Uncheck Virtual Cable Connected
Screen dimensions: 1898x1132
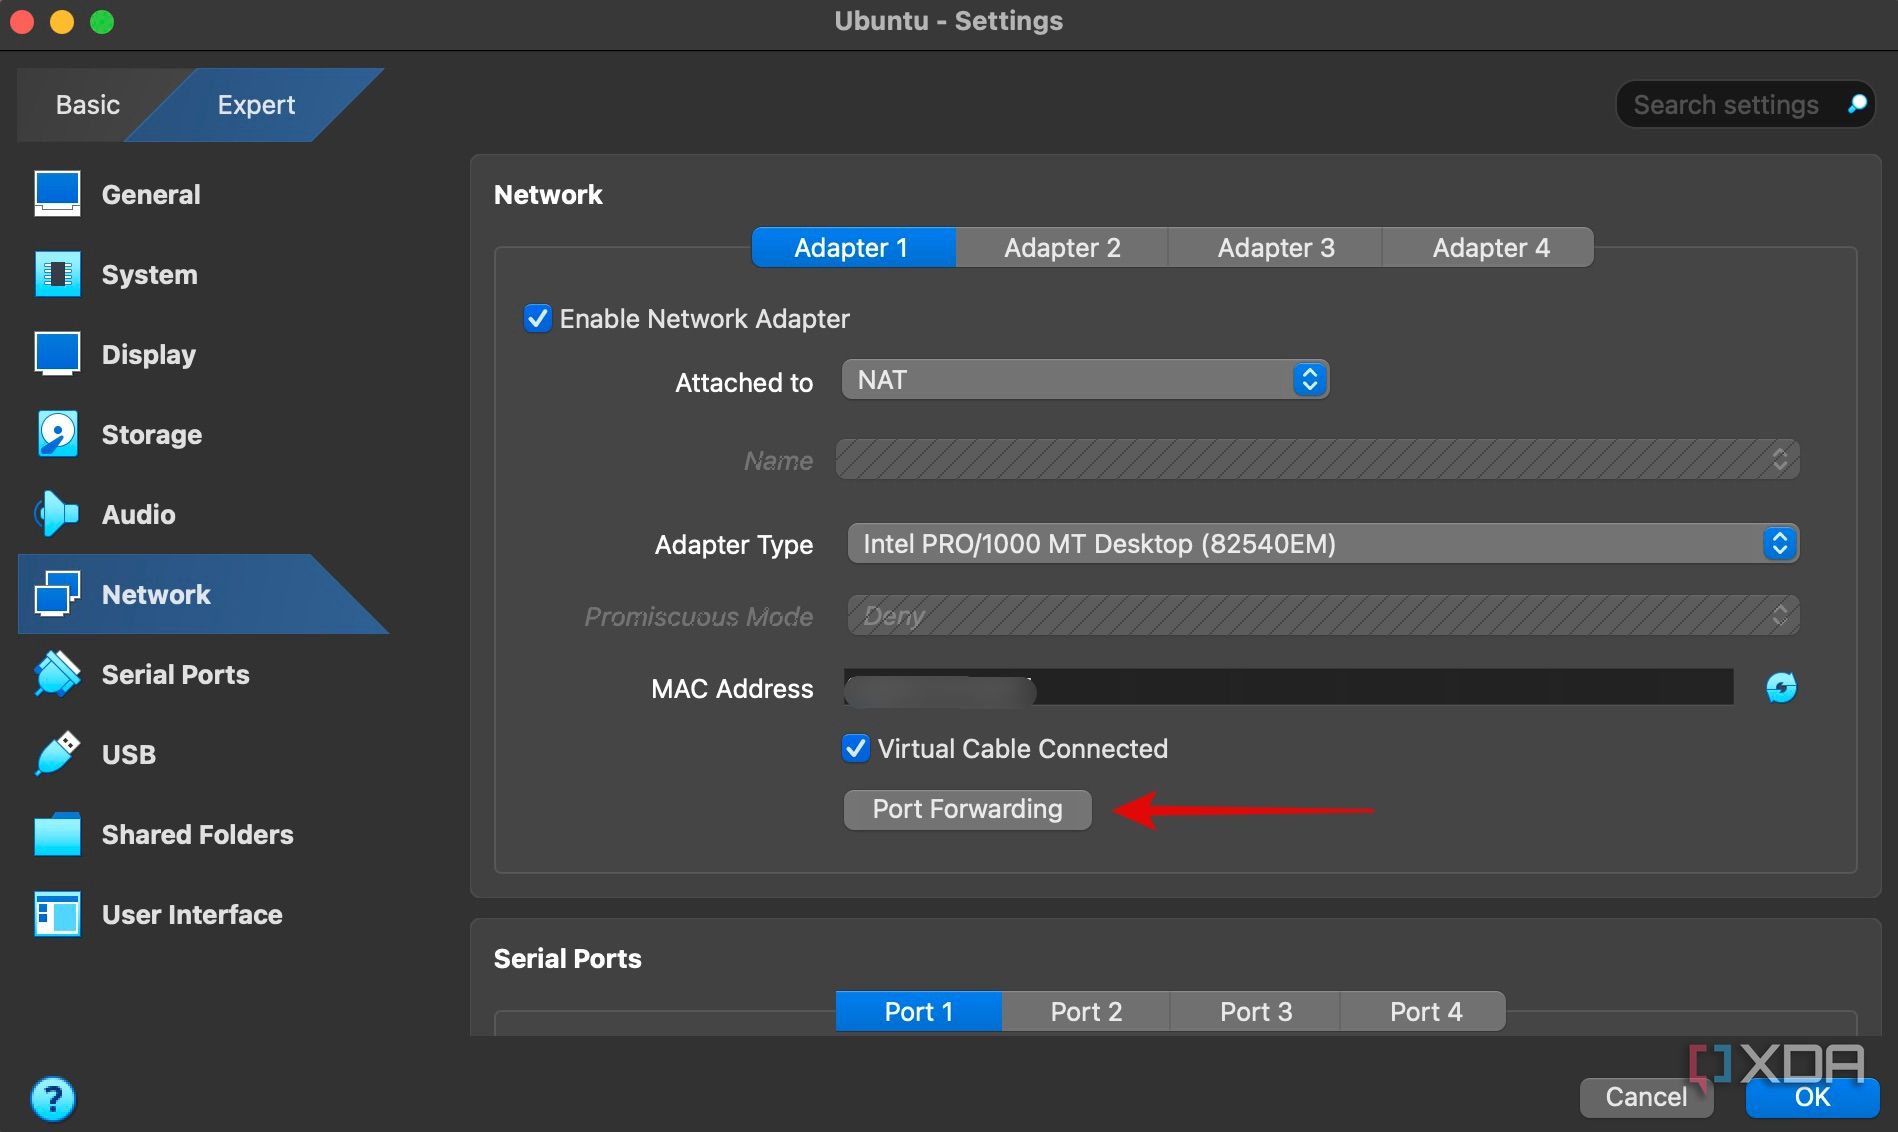pos(856,748)
